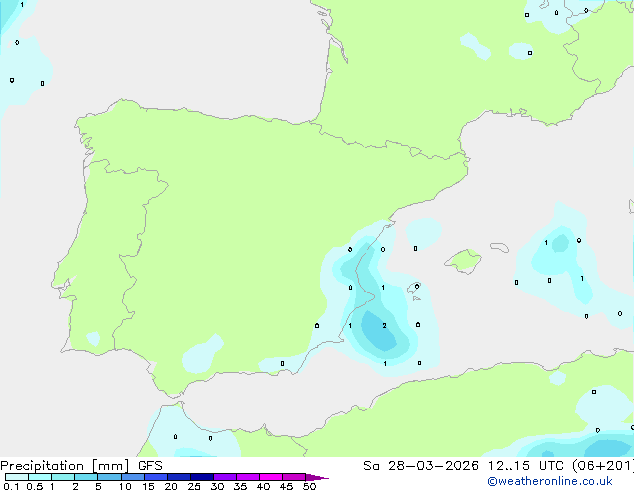Viewport: 634px width, 490px height.
Task: Click the '0.5' legend scale label
Action: 35,486
